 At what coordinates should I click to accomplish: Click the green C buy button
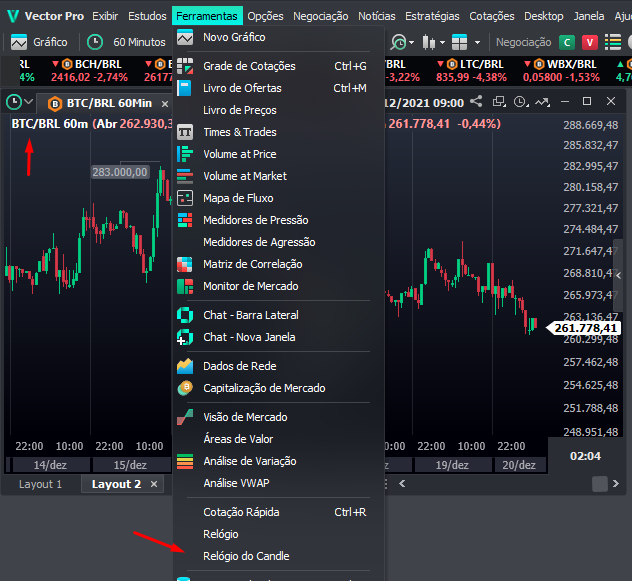tap(567, 42)
